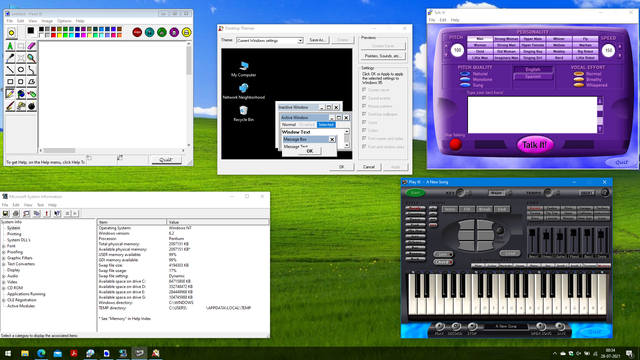Click the Talk It! pink button
The height and width of the screenshot is (360, 640).
[x=535, y=145]
